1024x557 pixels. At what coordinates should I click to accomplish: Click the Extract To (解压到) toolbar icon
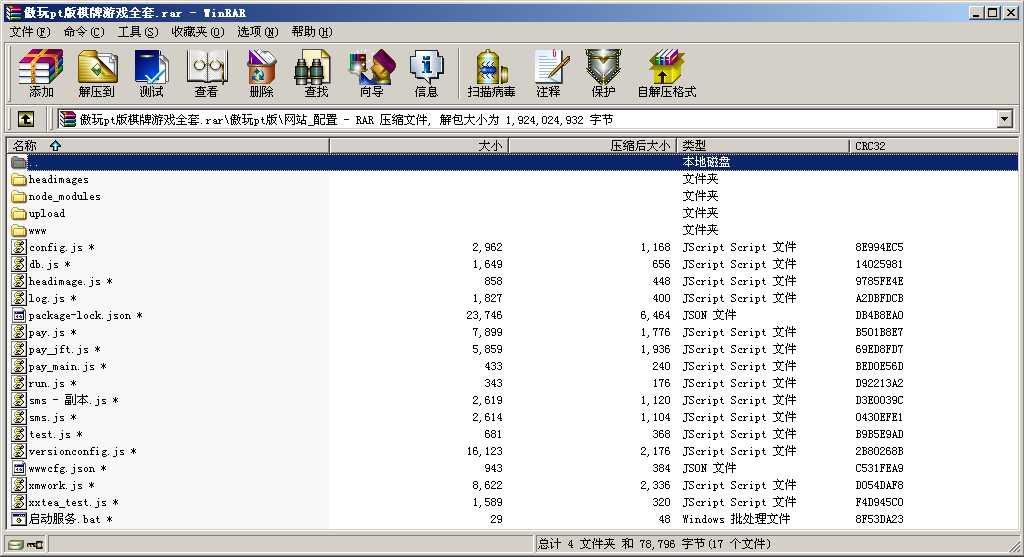point(97,72)
